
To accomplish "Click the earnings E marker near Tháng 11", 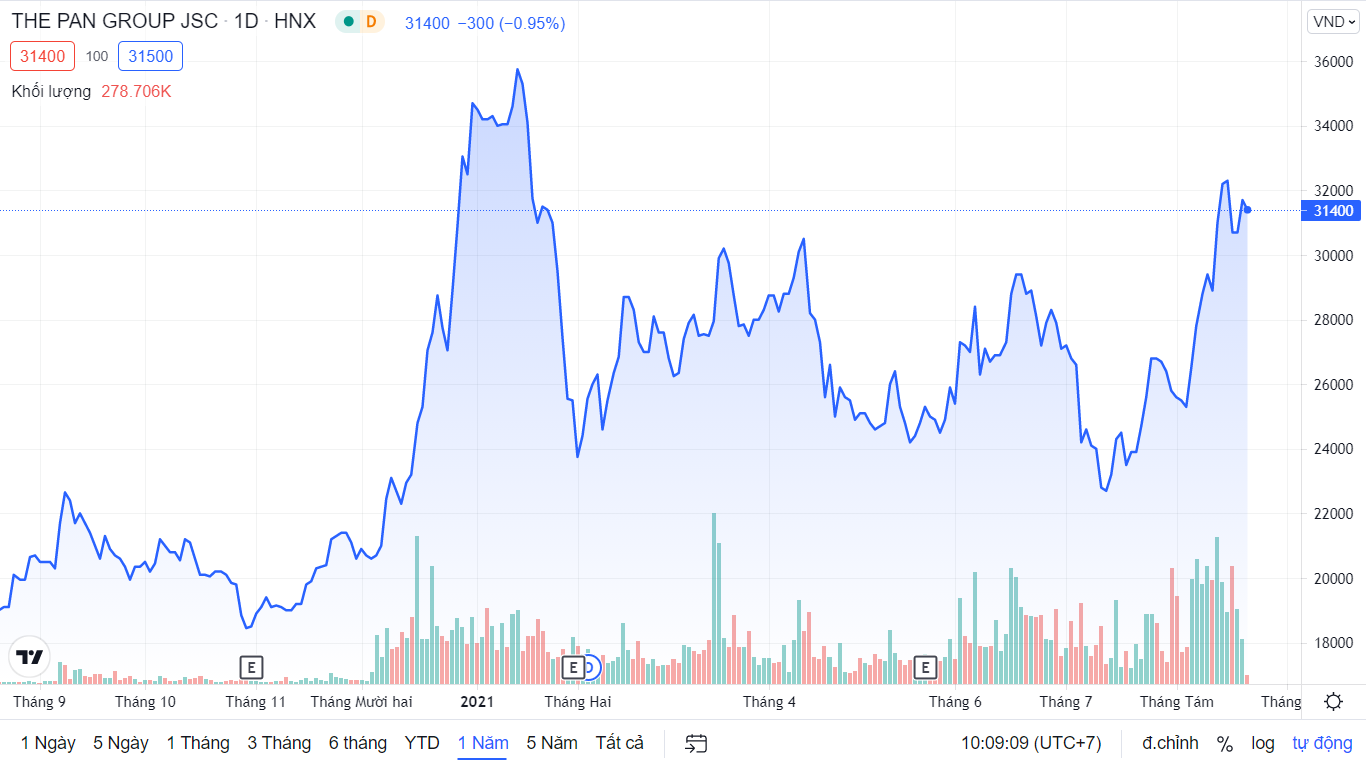I will tap(252, 667).
